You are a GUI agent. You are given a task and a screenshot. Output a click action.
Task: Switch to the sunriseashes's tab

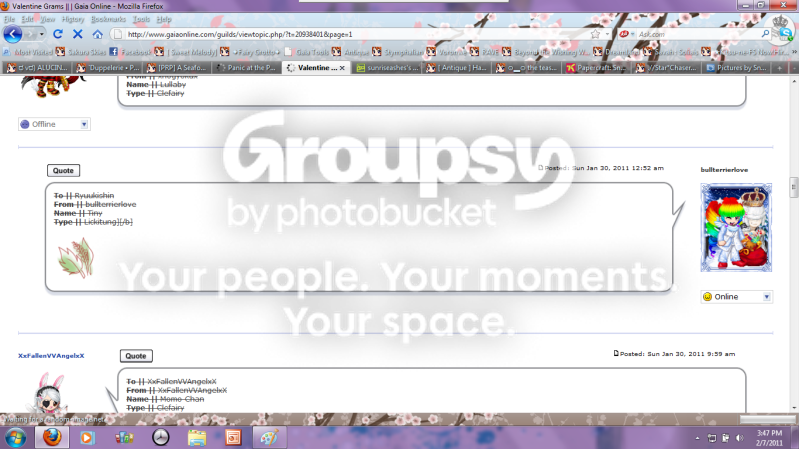387,68
